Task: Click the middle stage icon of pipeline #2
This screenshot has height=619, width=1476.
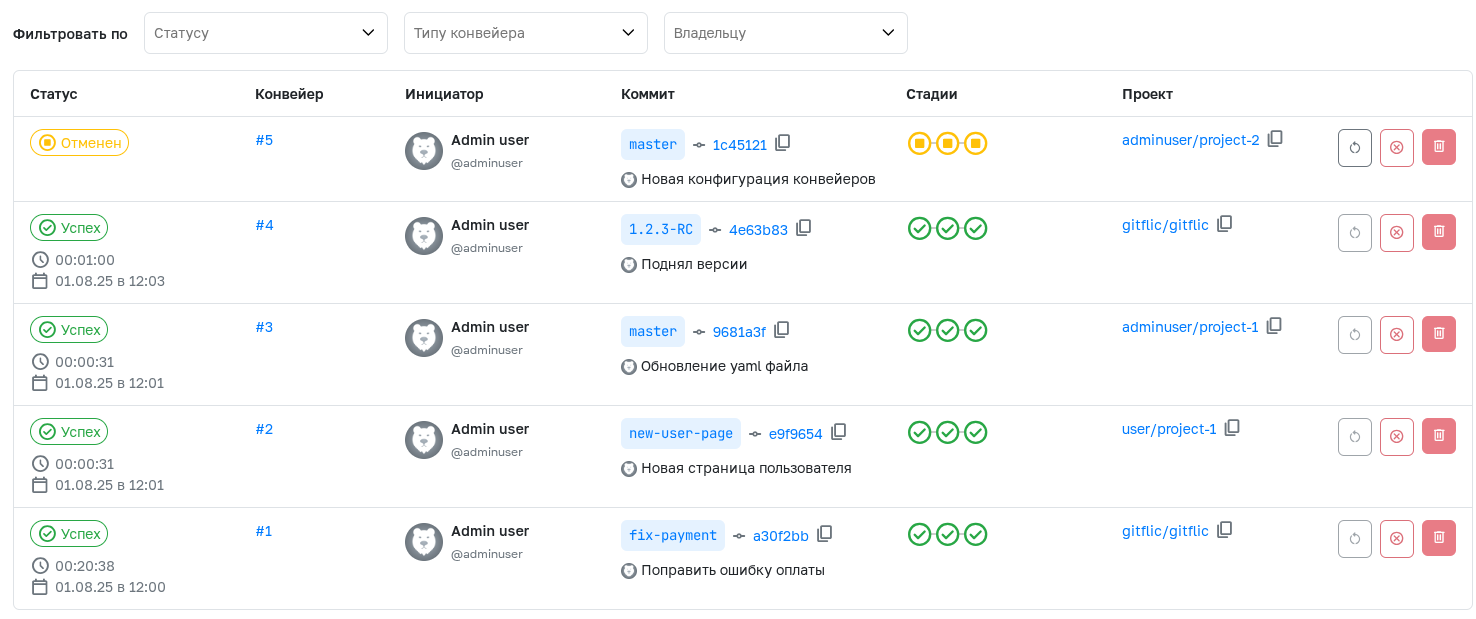Action: [x=947, y=432]
